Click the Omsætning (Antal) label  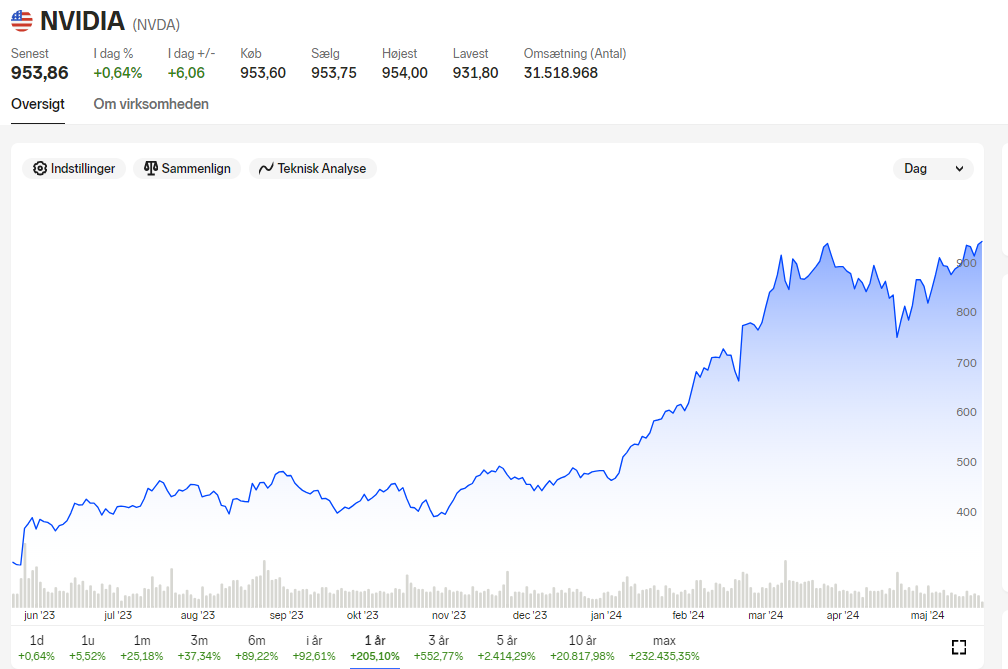pos(575,53)
